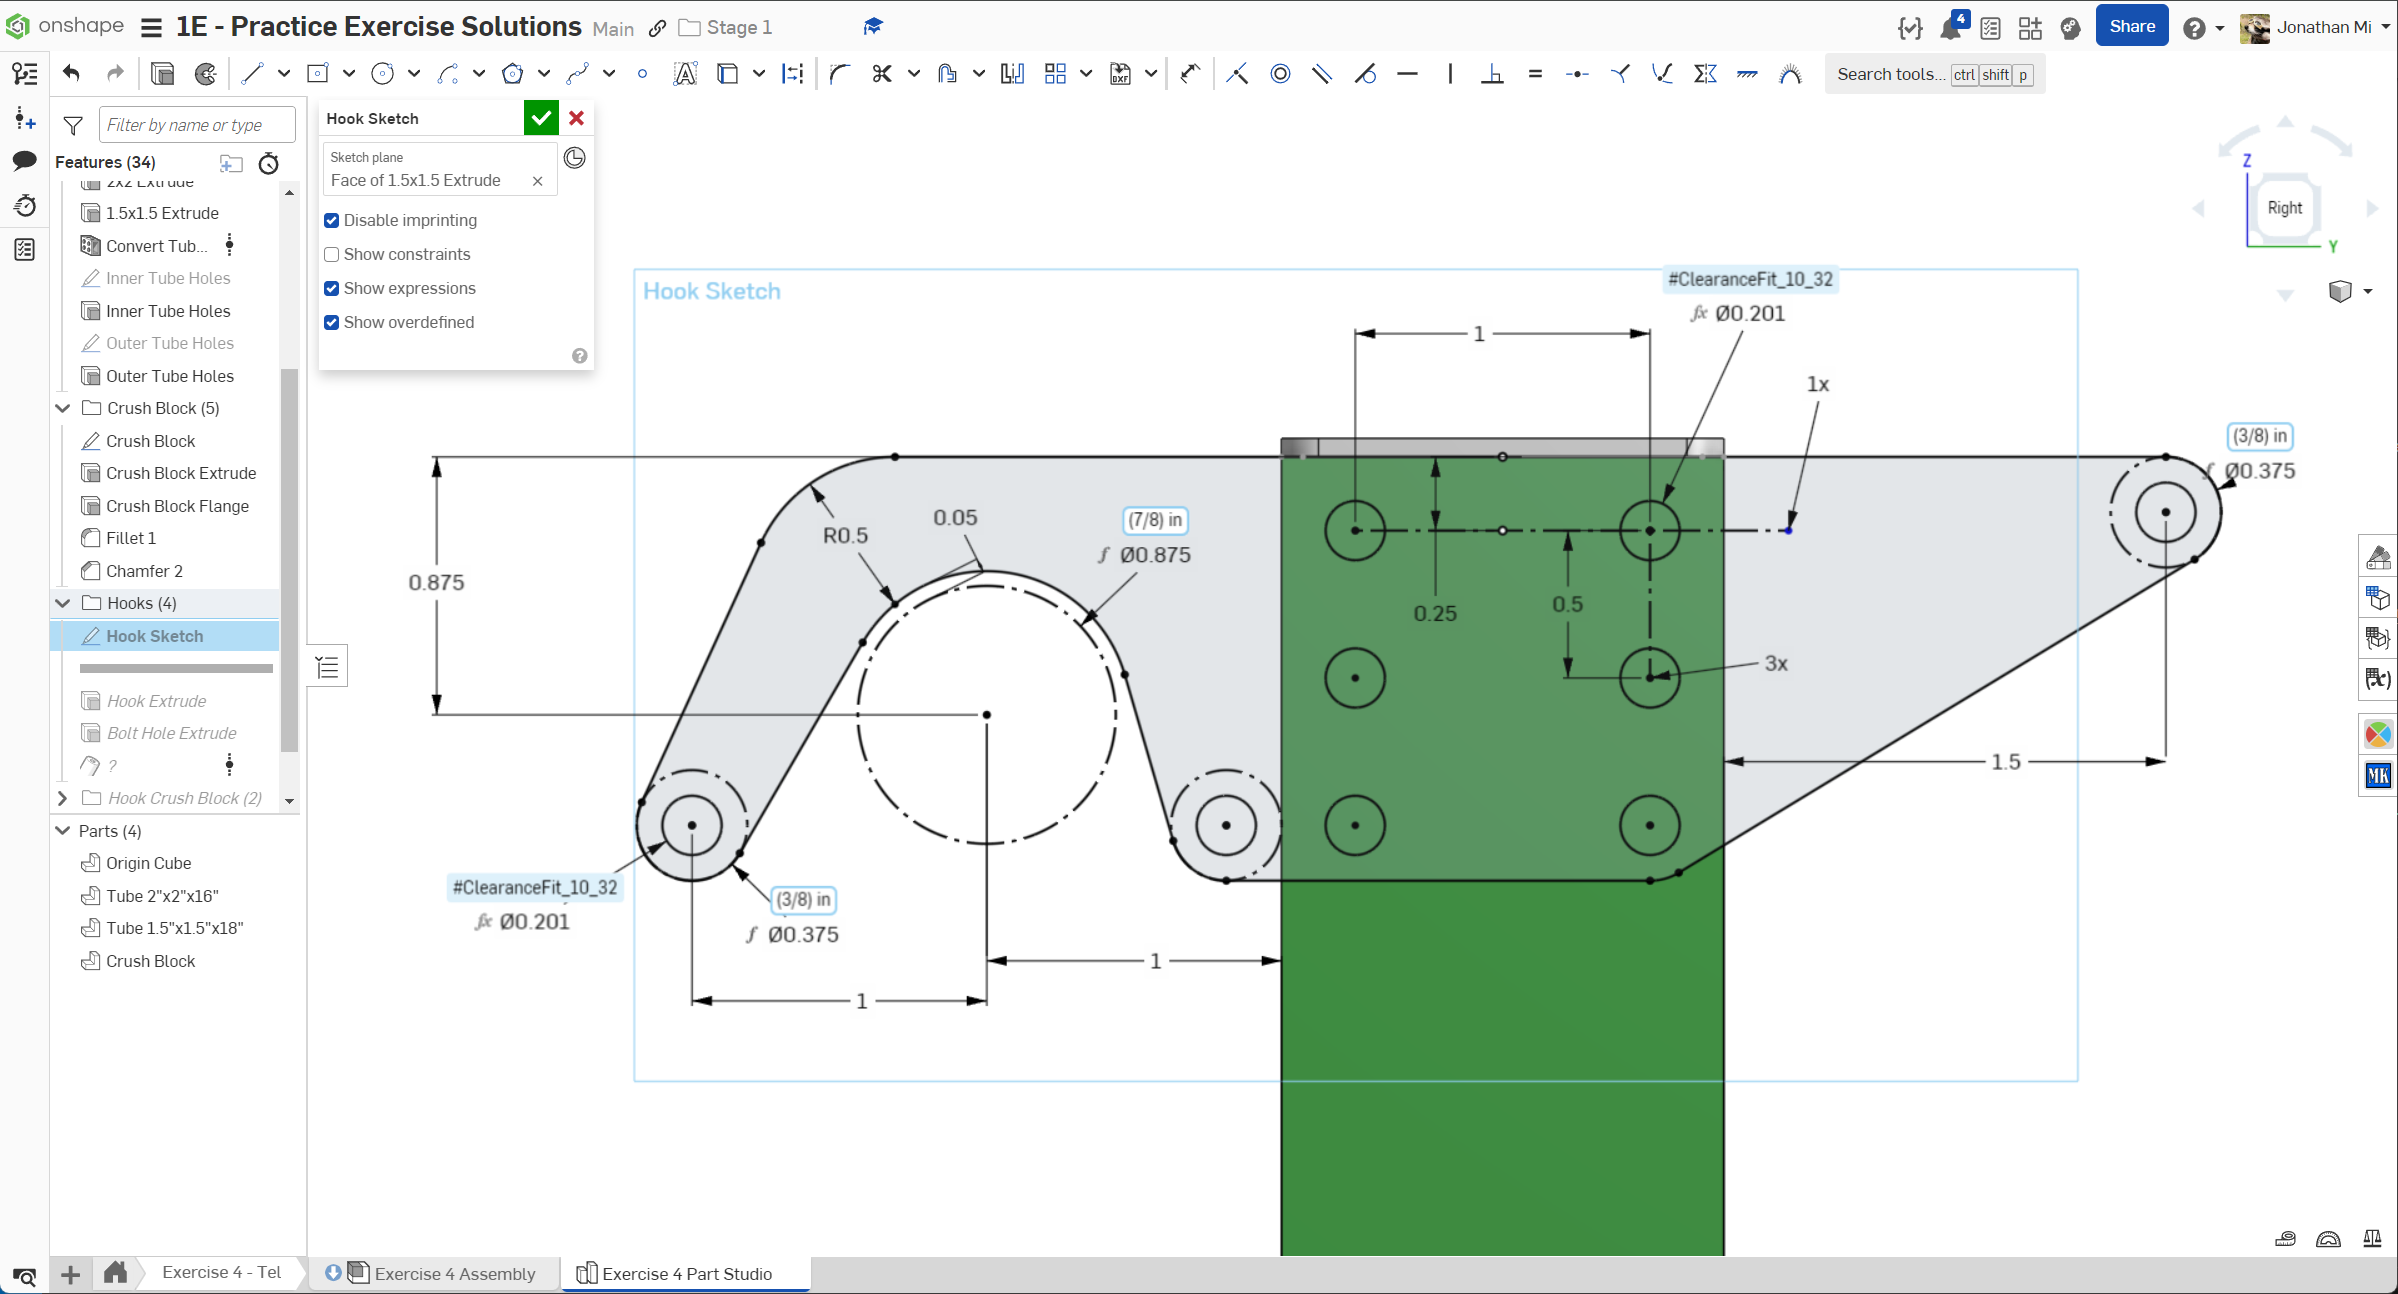Image resolution: width=2398 pixels, height=1294 pixels.
Task: Click the Concentric constraint icon
Action: point(1280,73)
